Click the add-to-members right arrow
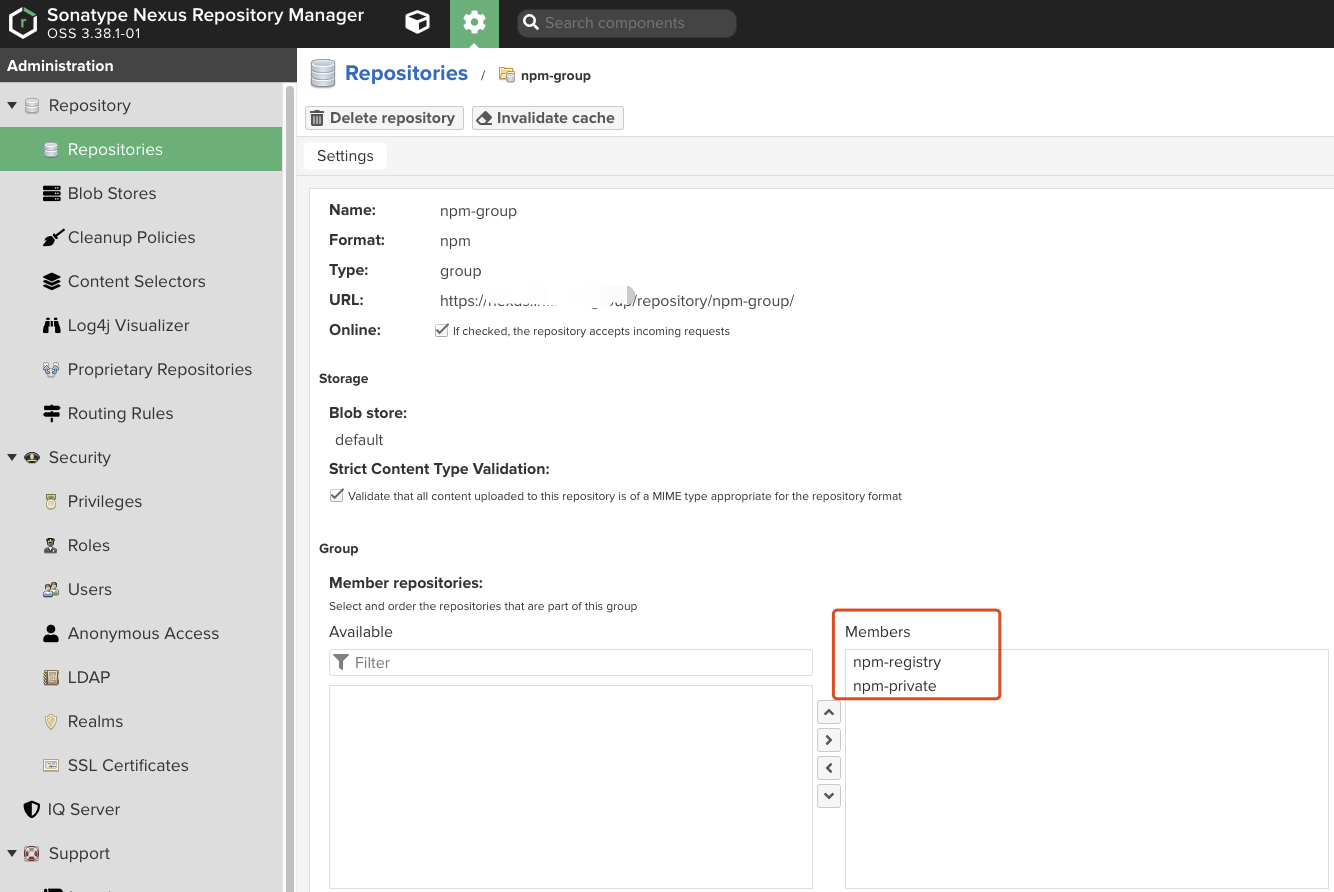 (829, 740)
